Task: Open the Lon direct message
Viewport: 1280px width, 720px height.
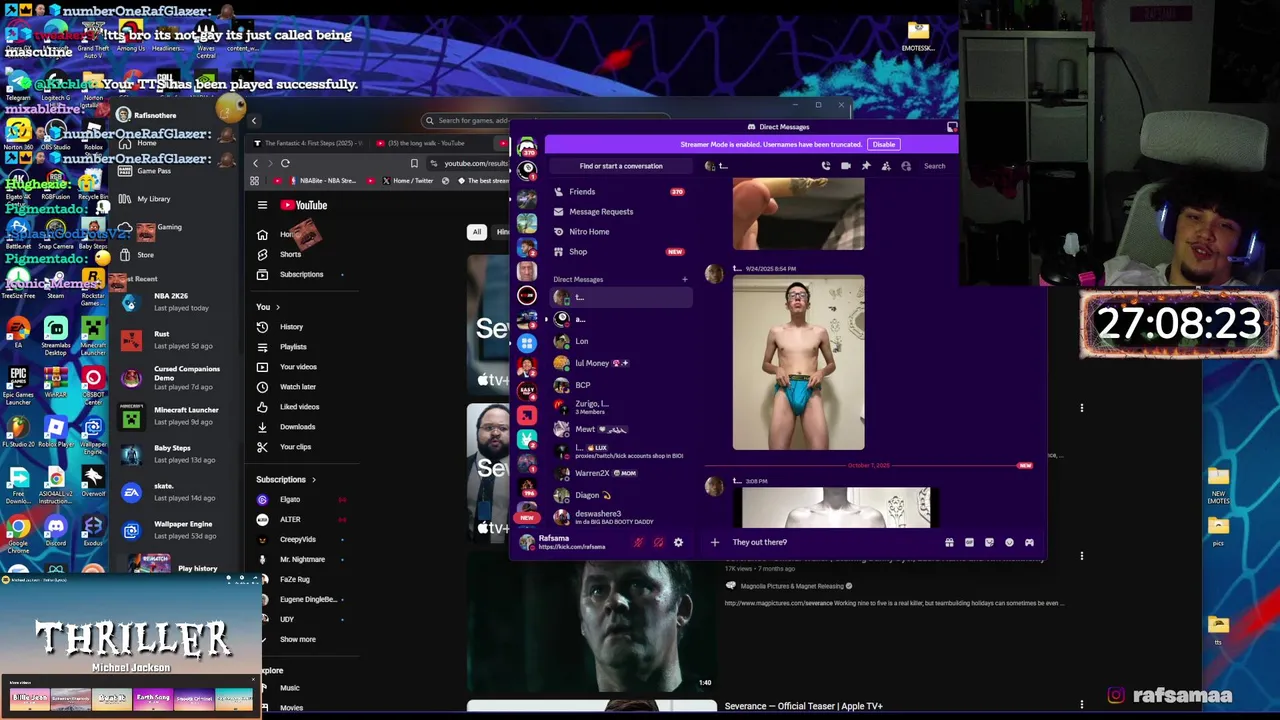Action: coord(620,341)
